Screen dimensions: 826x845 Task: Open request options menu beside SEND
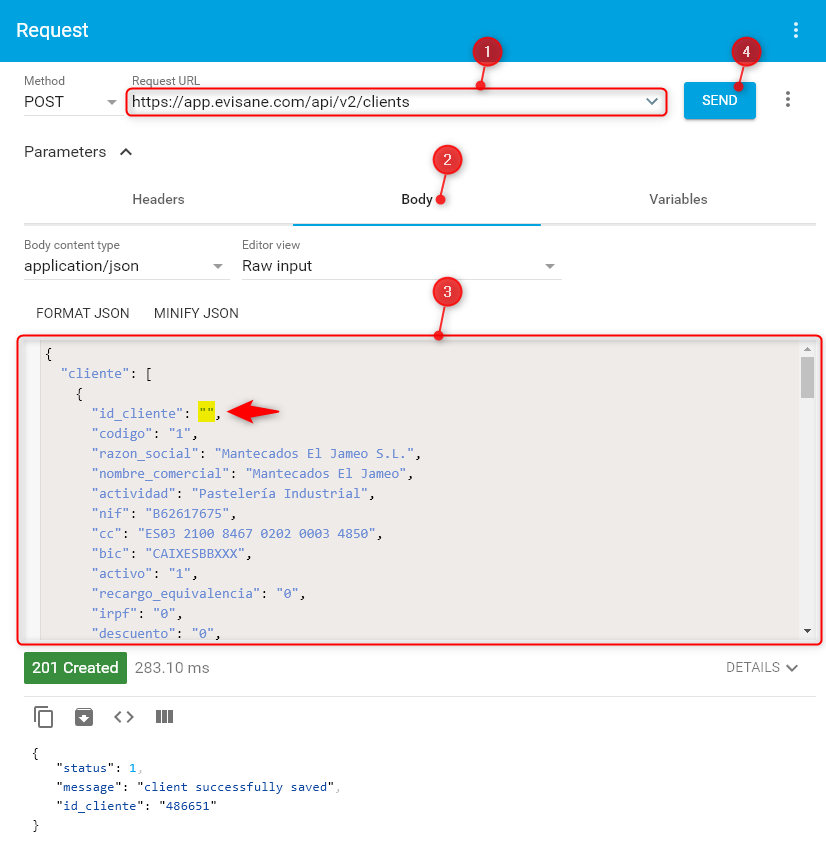(x=788, y=100)
